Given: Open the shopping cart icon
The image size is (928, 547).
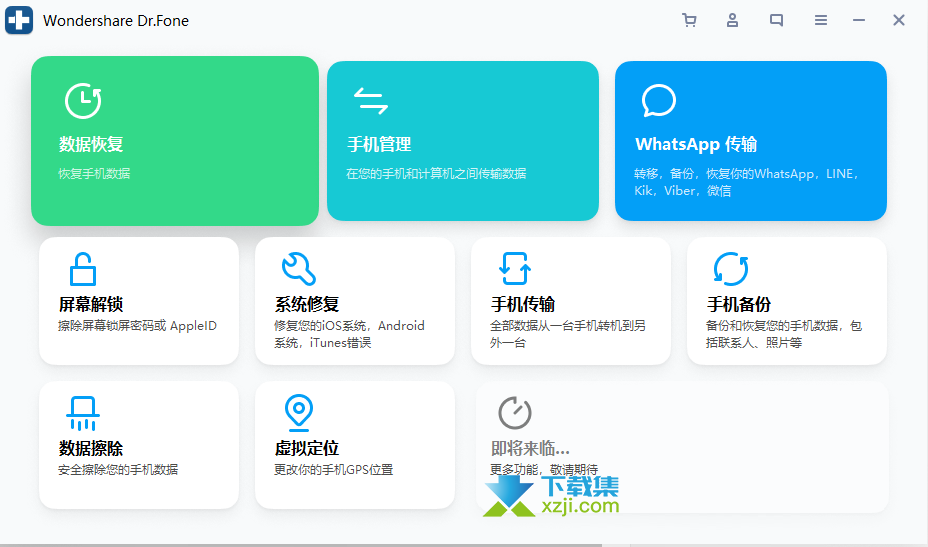Looking at the screenshot, I should 689,20.
